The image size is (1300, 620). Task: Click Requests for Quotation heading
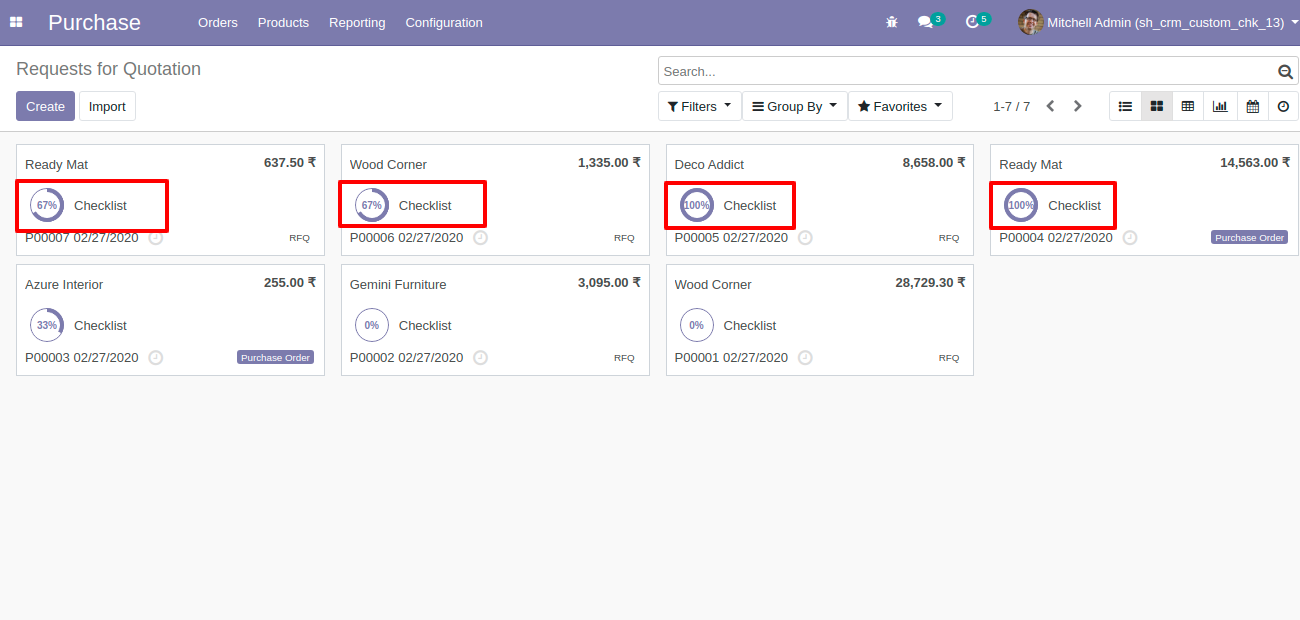108,69
